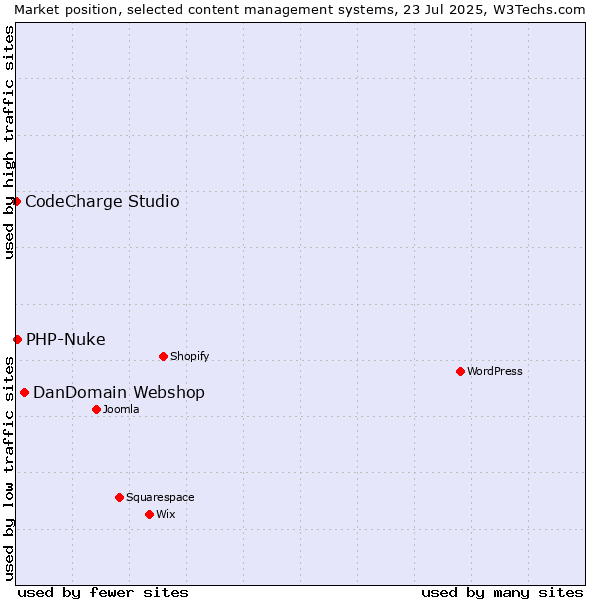
Task: Click the "used by low traffic sites" axis label
Action: tap(8, 469)
